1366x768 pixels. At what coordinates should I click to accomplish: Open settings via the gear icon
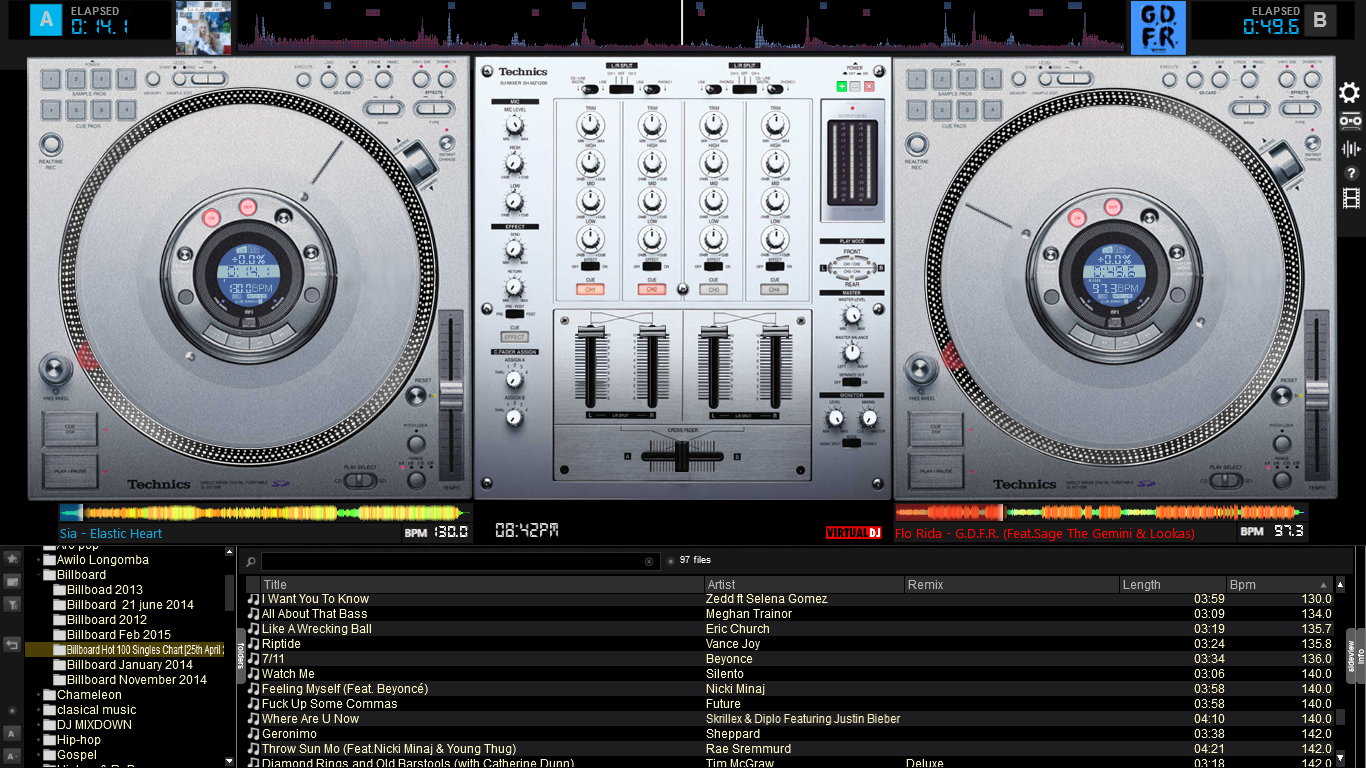pyautogui.click(x=1350, y=93)
